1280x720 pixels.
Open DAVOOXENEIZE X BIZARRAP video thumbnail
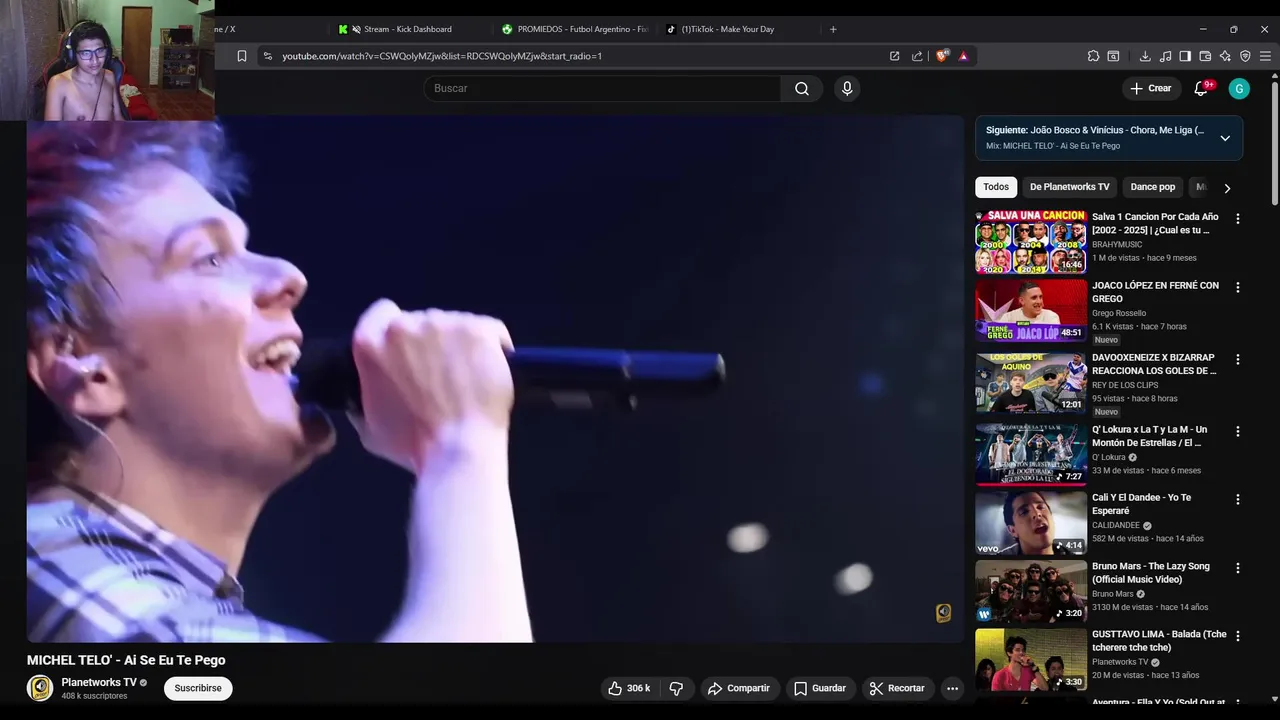[x=1031, y=382]
